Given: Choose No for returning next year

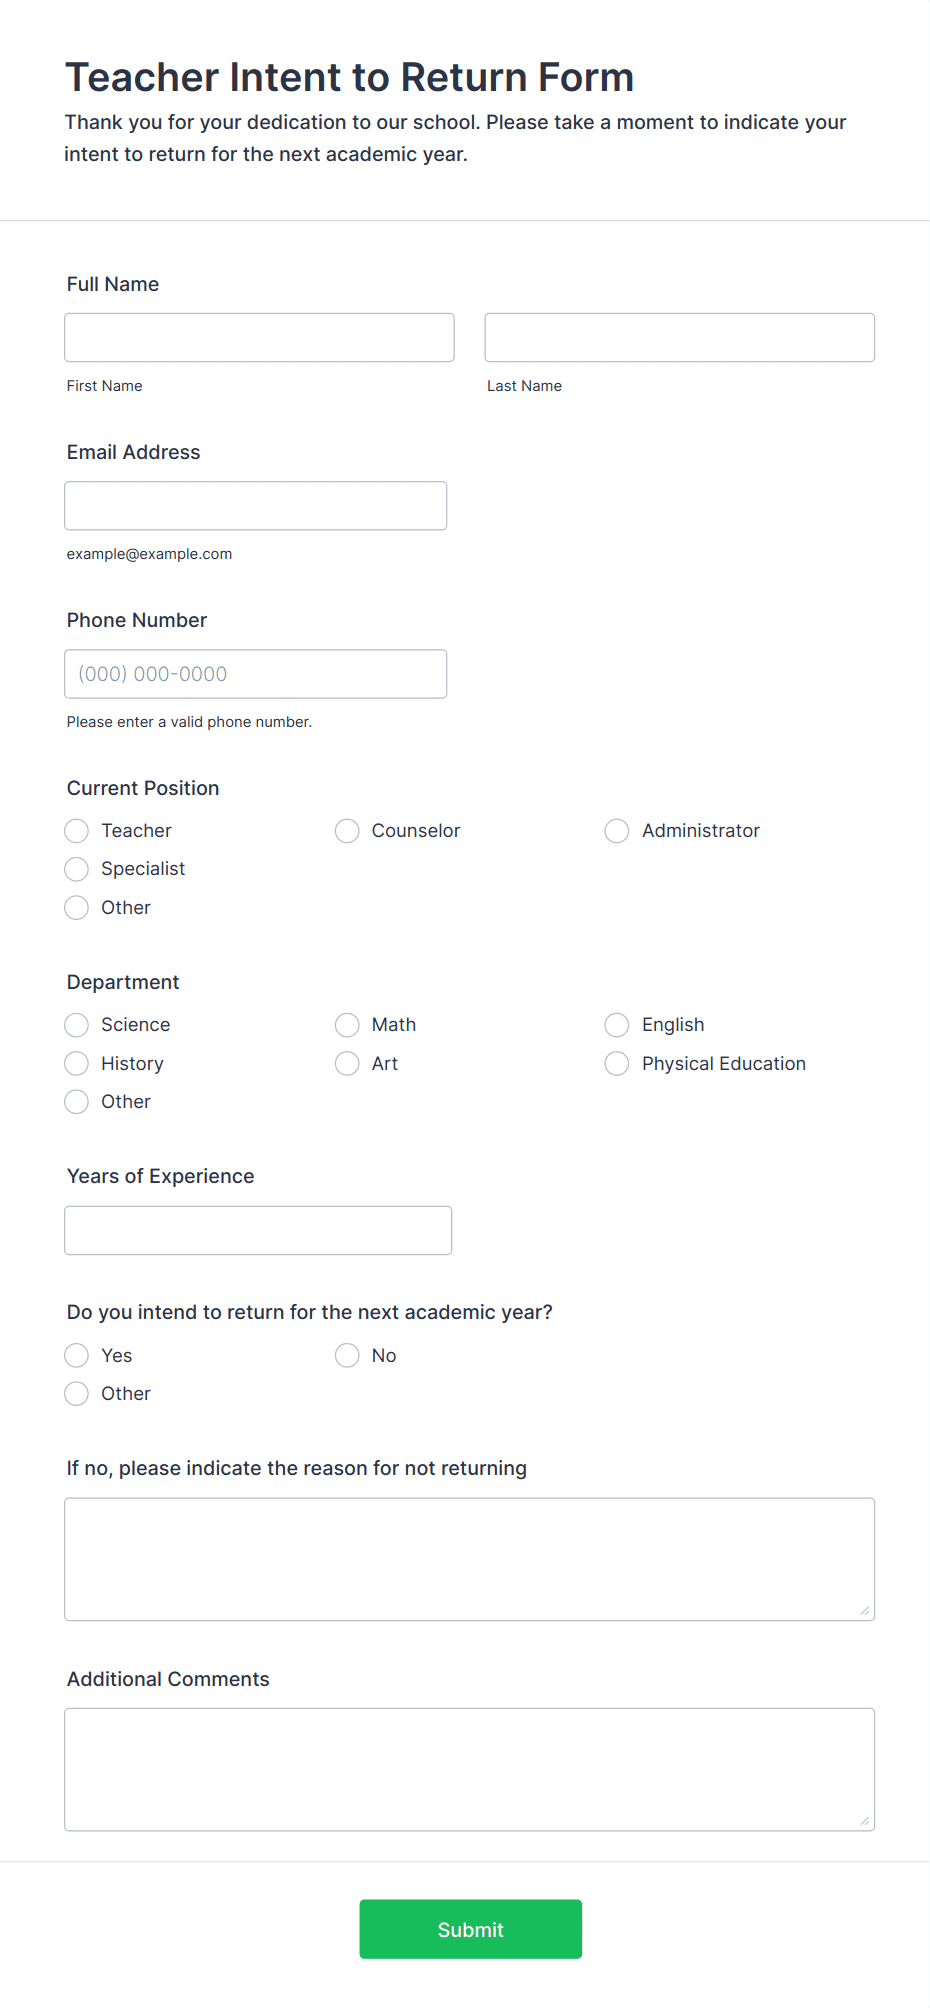Looking at the screenshot, I should tap(347, 1355).
